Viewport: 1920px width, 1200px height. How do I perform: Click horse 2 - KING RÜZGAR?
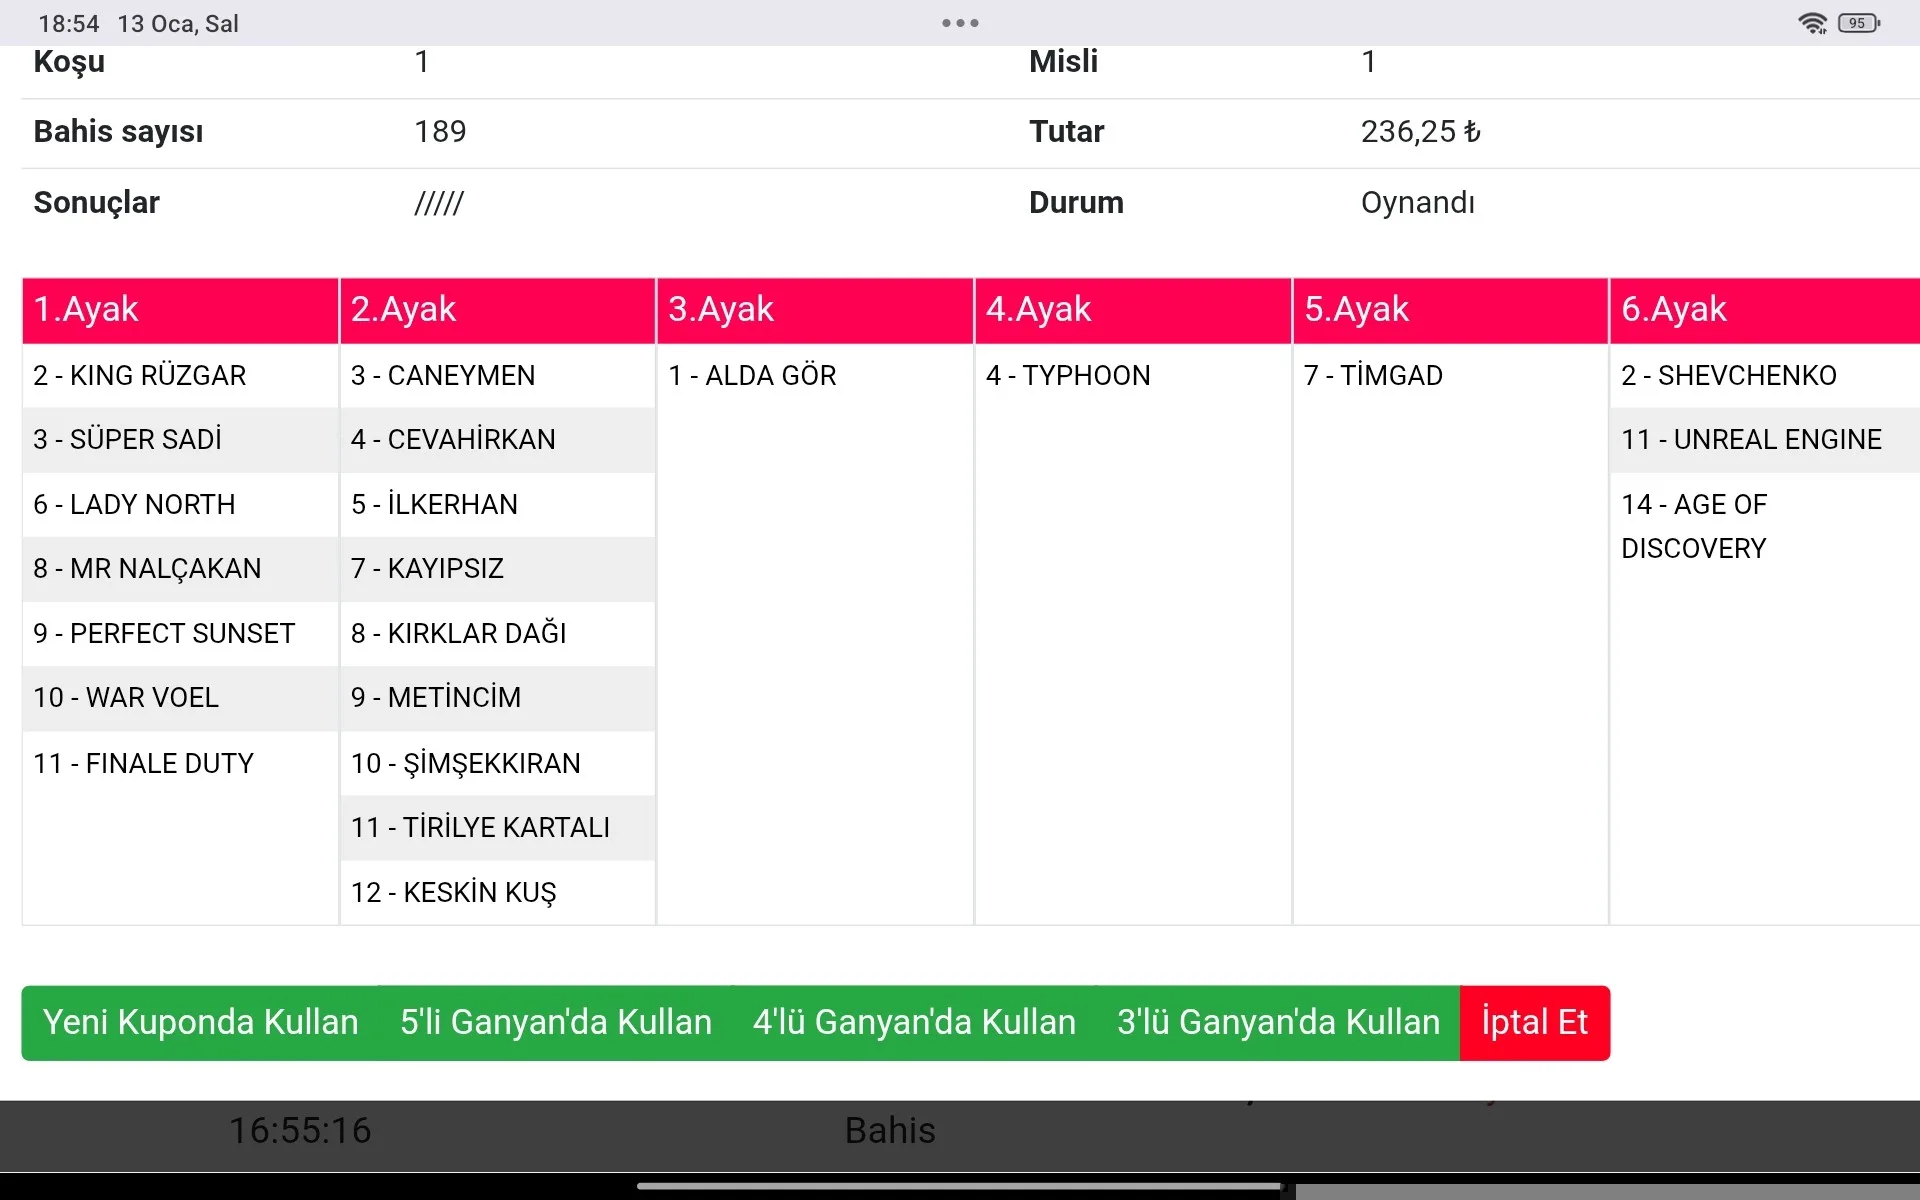[x=140, y=376]
